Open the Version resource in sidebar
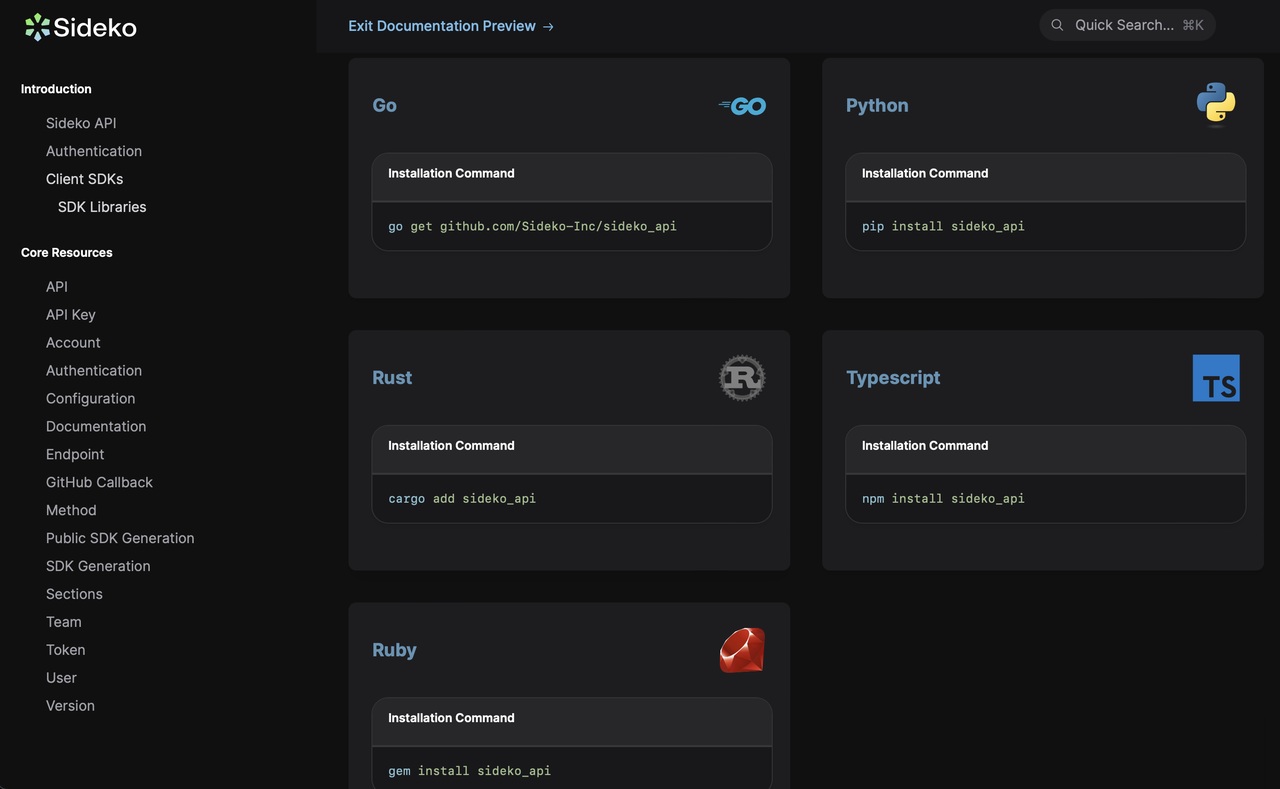The image size is (1280, 789). (x=70, y=705)
